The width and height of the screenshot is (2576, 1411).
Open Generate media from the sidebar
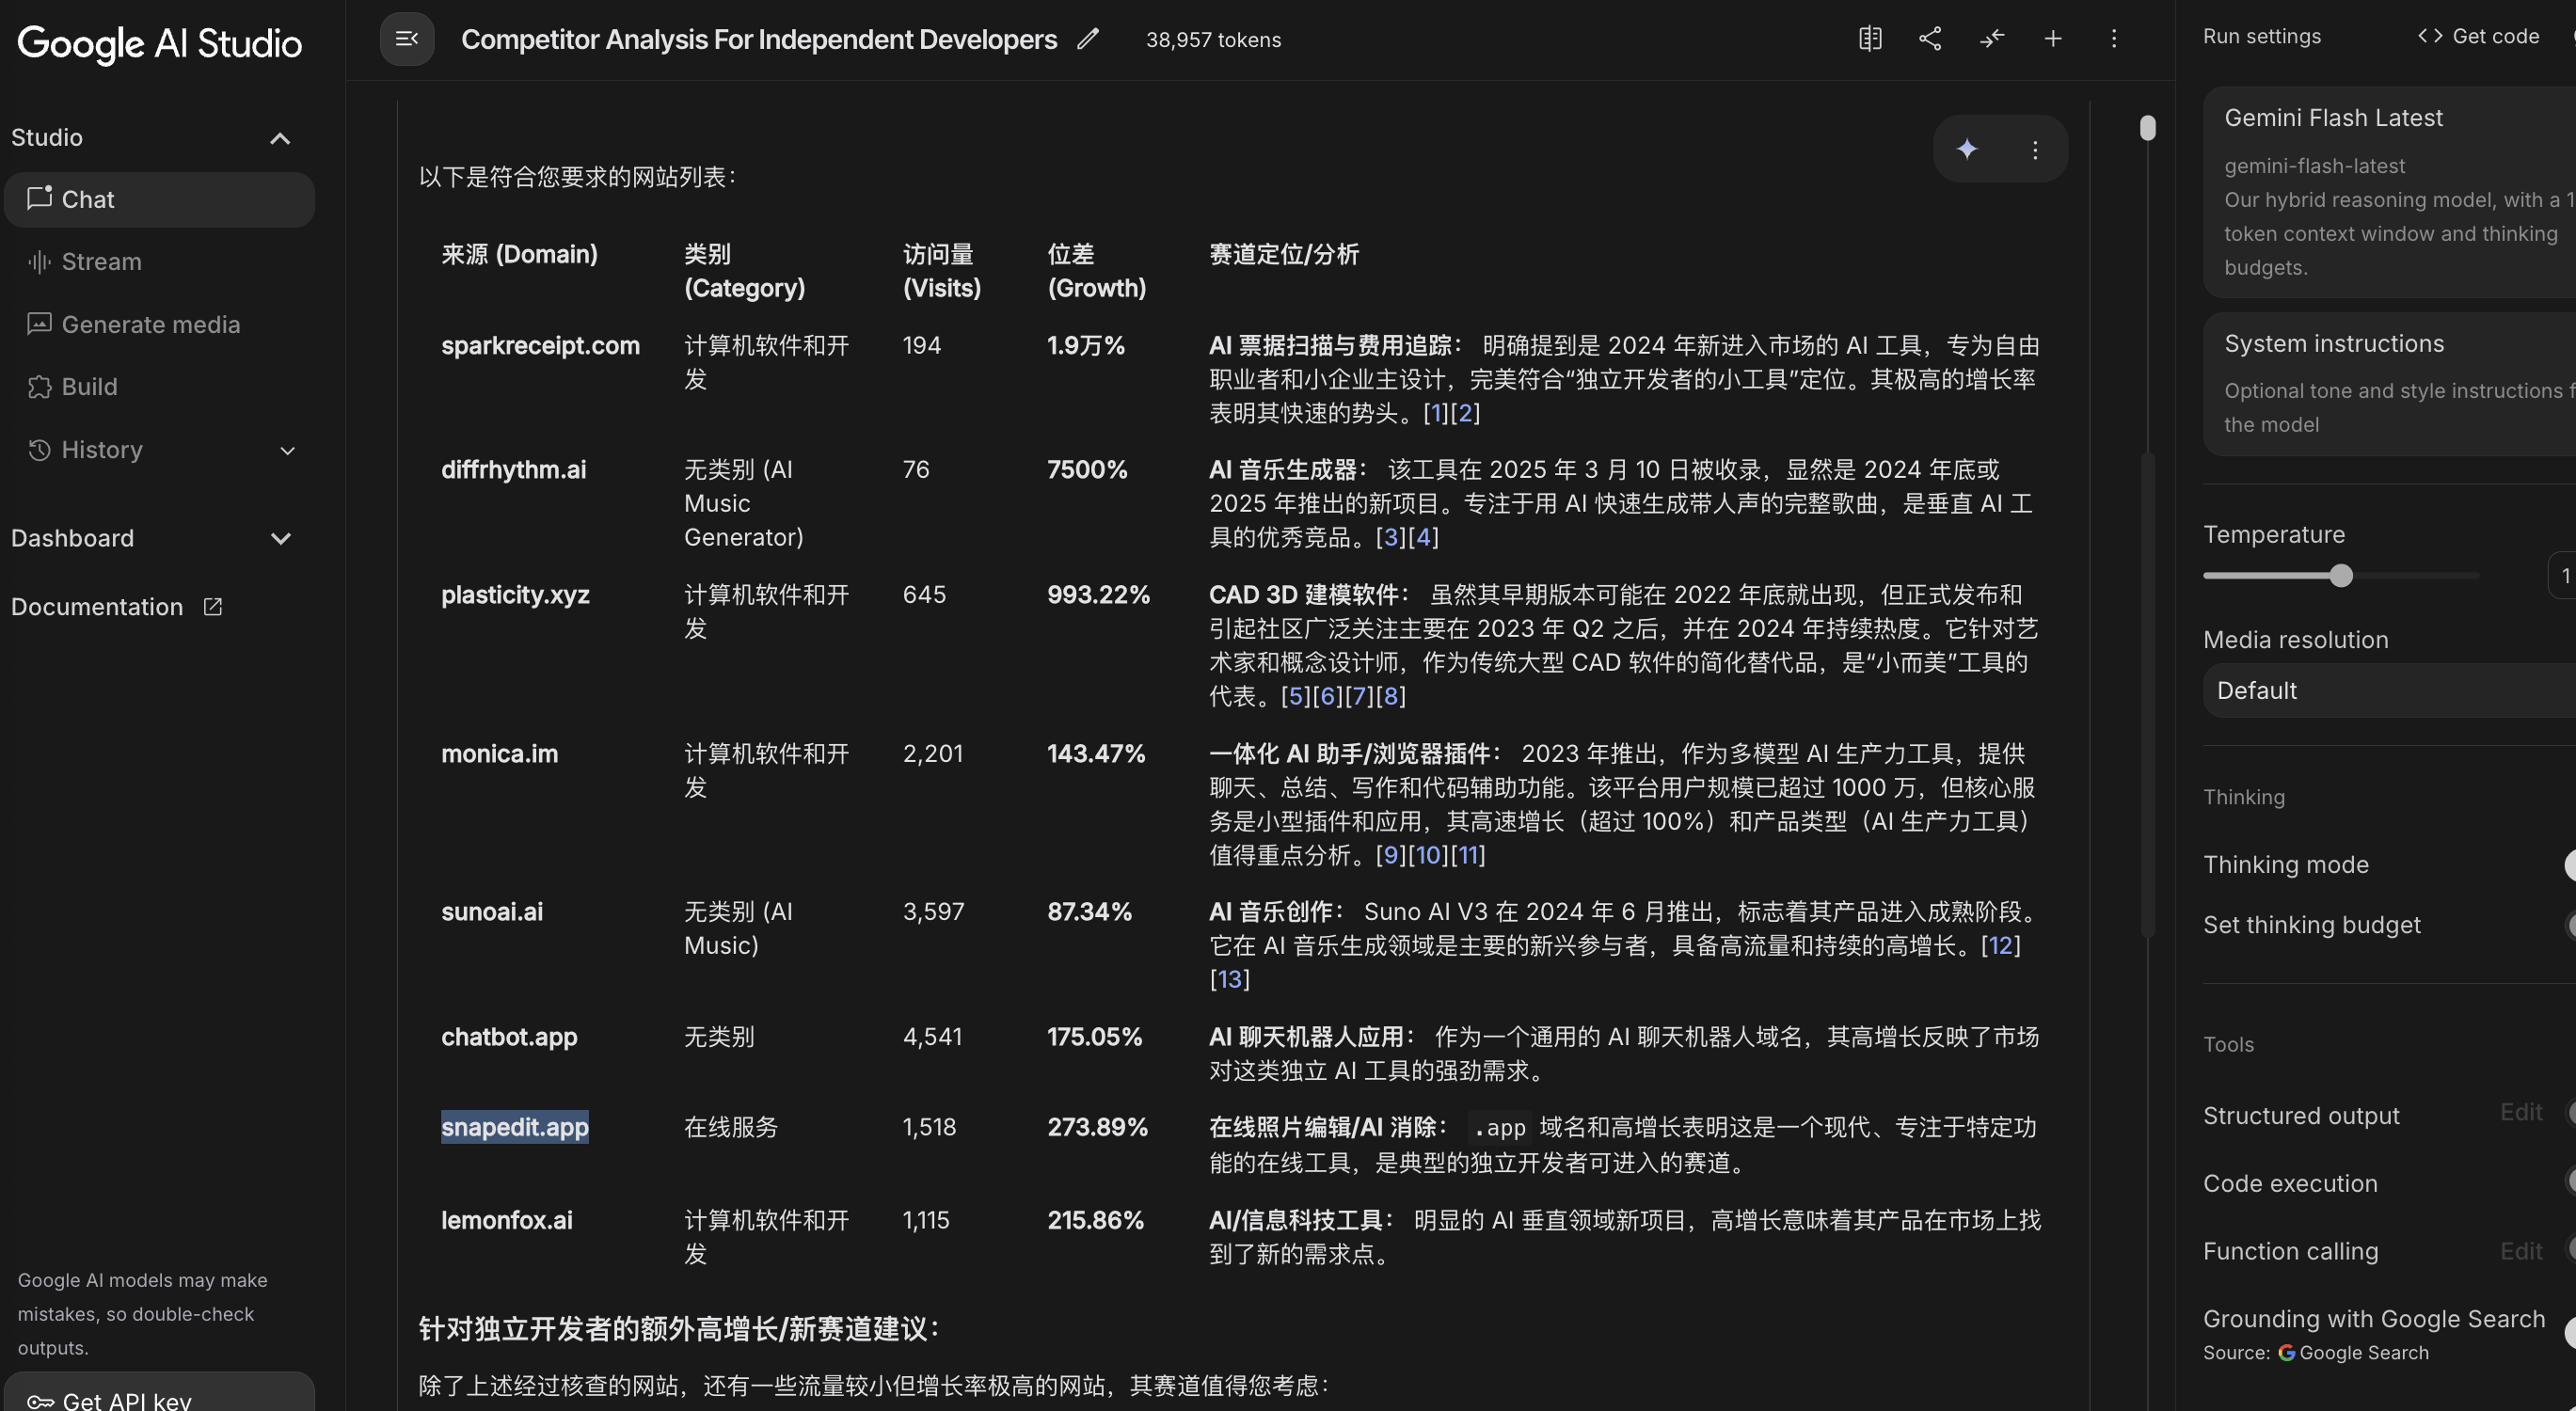[x=160, y=324]
